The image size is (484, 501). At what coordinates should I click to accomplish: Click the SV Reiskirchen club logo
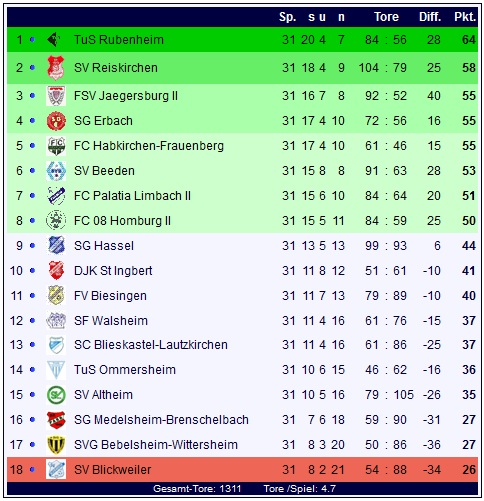pyautogui.click(x=56, y=68)
